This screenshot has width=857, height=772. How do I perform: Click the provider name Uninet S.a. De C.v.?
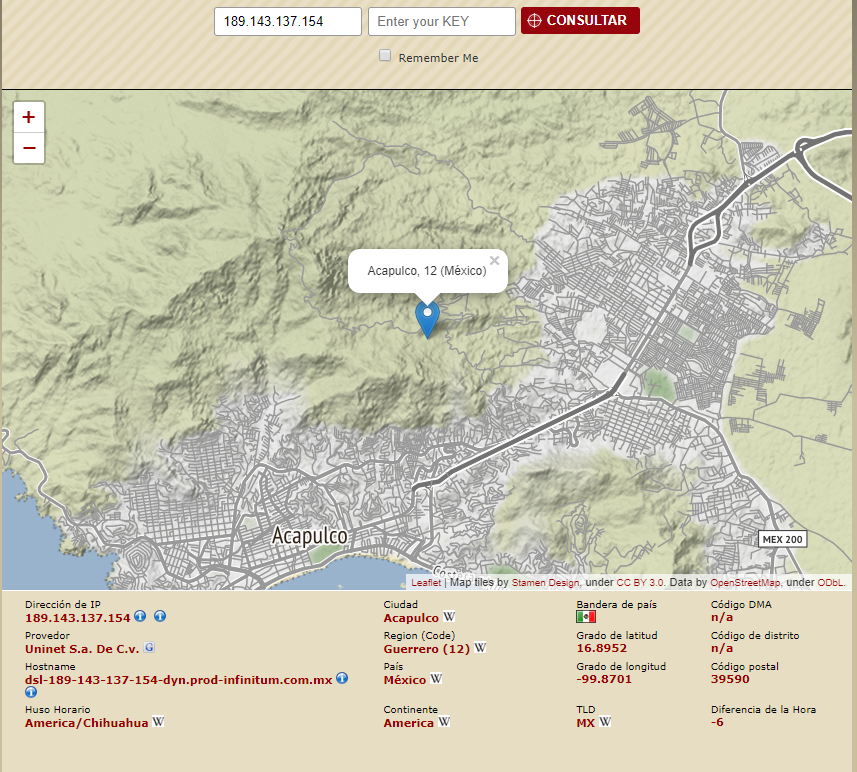[82, 649]
